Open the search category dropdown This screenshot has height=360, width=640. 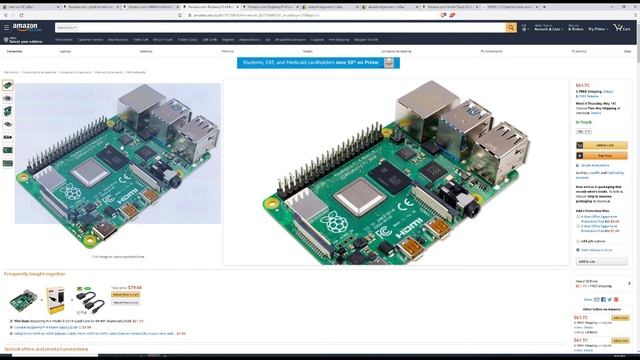click(x=66, y=27)
